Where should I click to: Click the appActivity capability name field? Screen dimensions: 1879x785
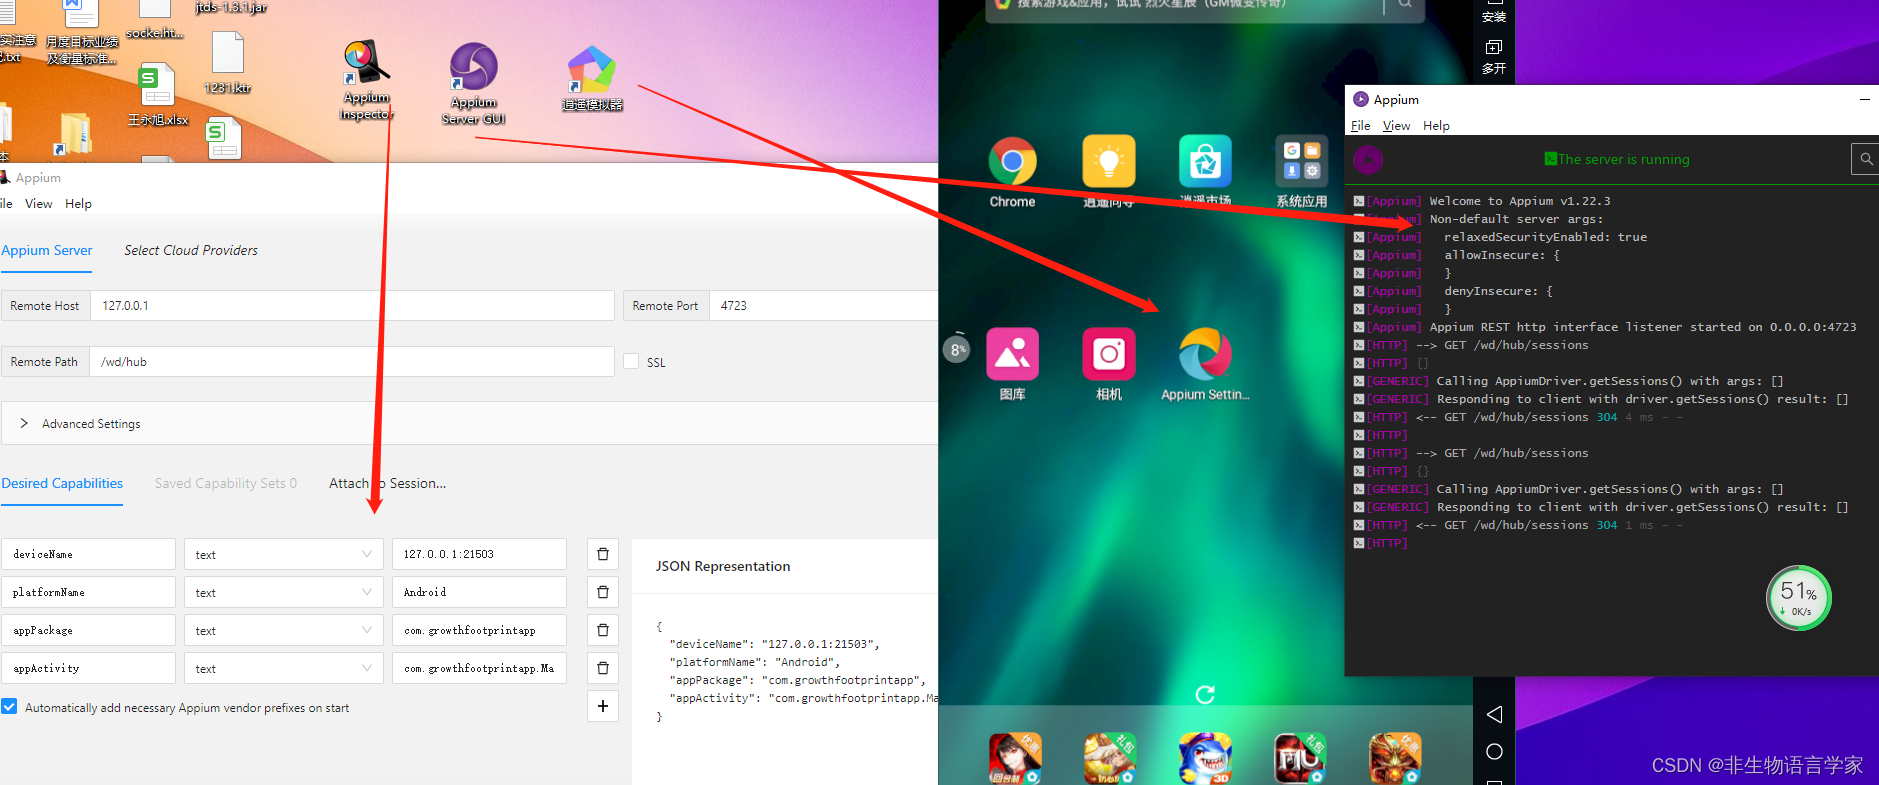tap(88, 668)
